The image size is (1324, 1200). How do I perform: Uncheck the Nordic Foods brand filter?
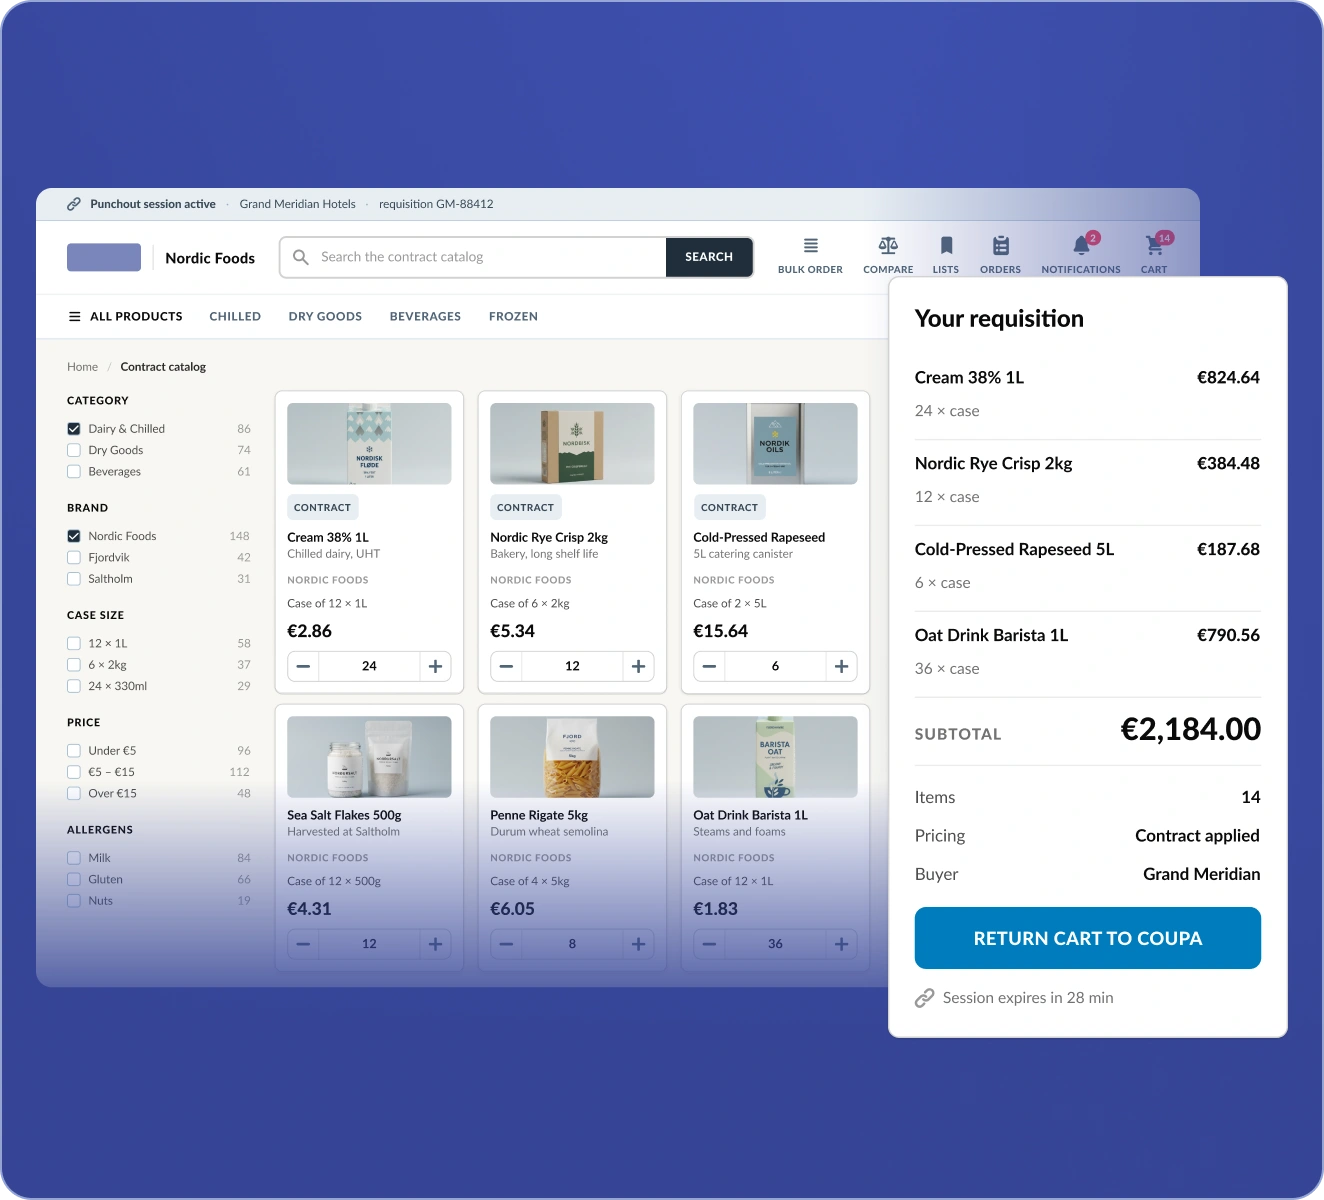pos(74,536)
